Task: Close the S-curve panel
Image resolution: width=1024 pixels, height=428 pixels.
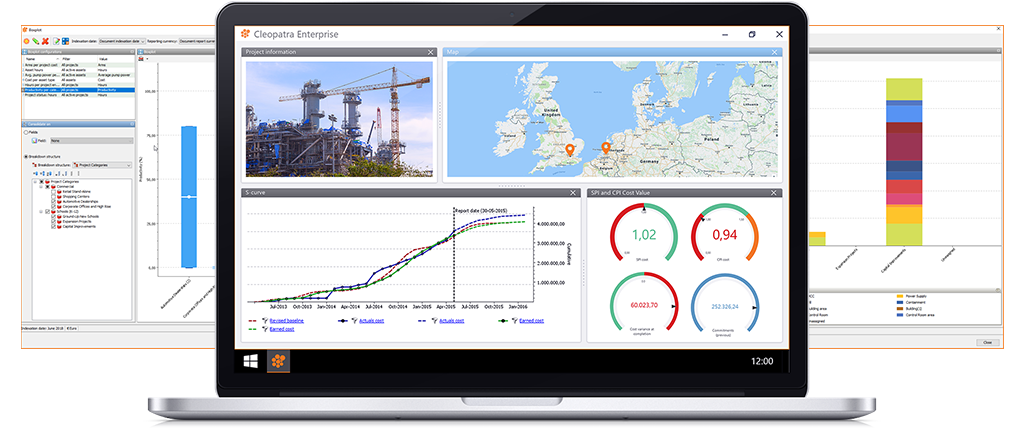Action: [x=573, y=193]
